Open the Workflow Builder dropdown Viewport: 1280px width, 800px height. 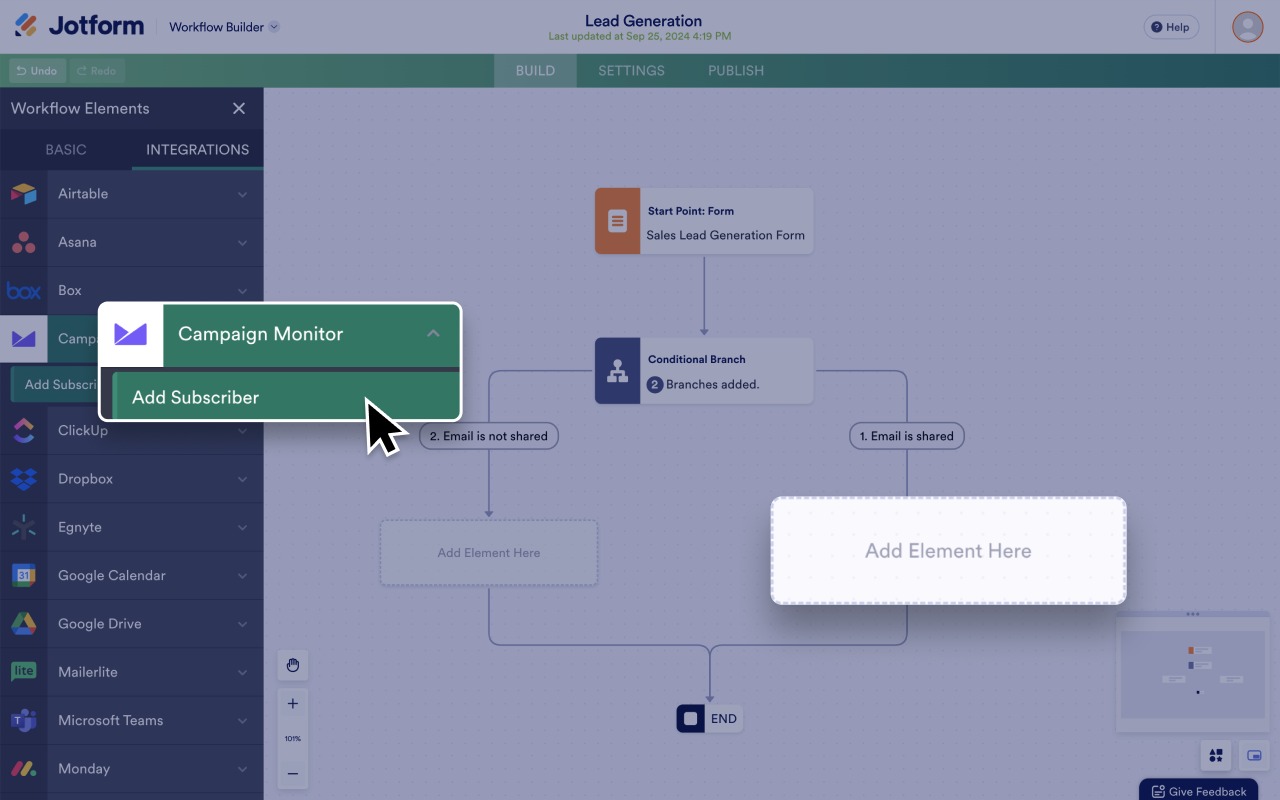click(224, 27)
